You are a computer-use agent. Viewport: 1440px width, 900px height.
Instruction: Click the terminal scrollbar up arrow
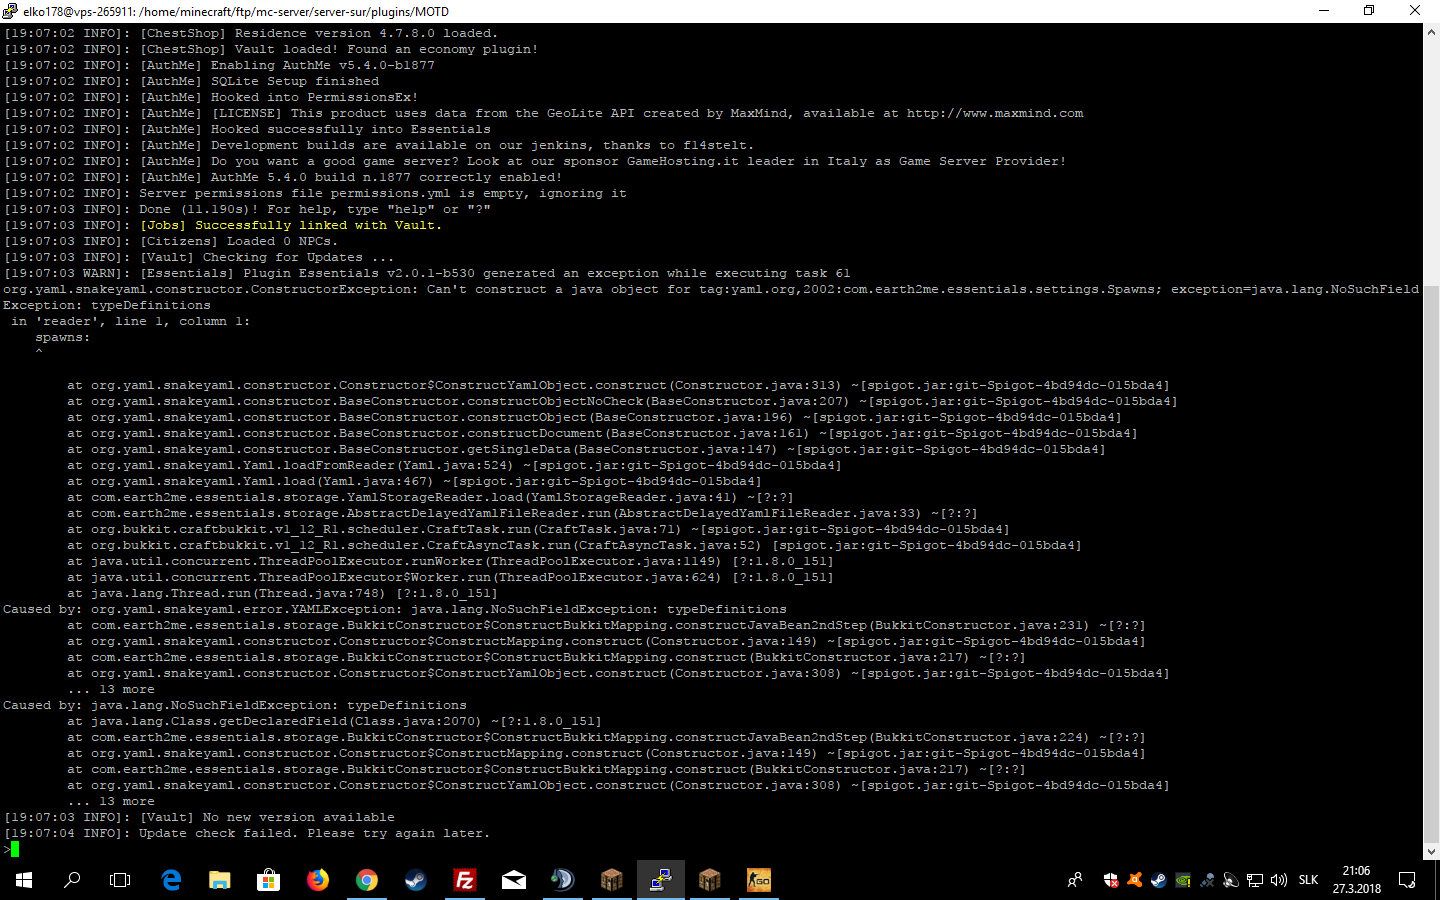(x=1431, y=32)
